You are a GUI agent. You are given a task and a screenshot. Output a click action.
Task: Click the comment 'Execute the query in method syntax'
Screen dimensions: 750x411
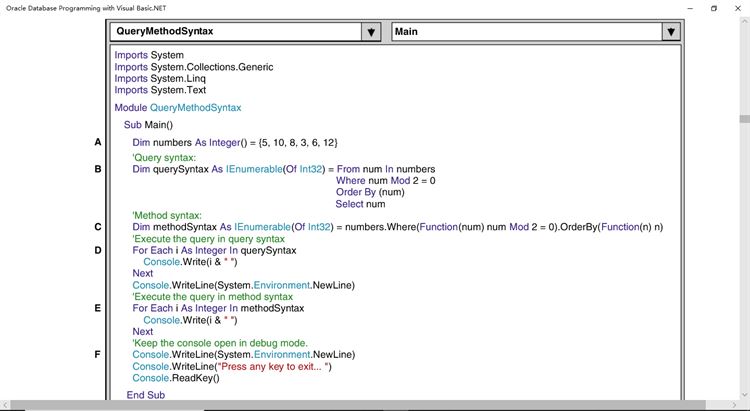click(212, 297)
